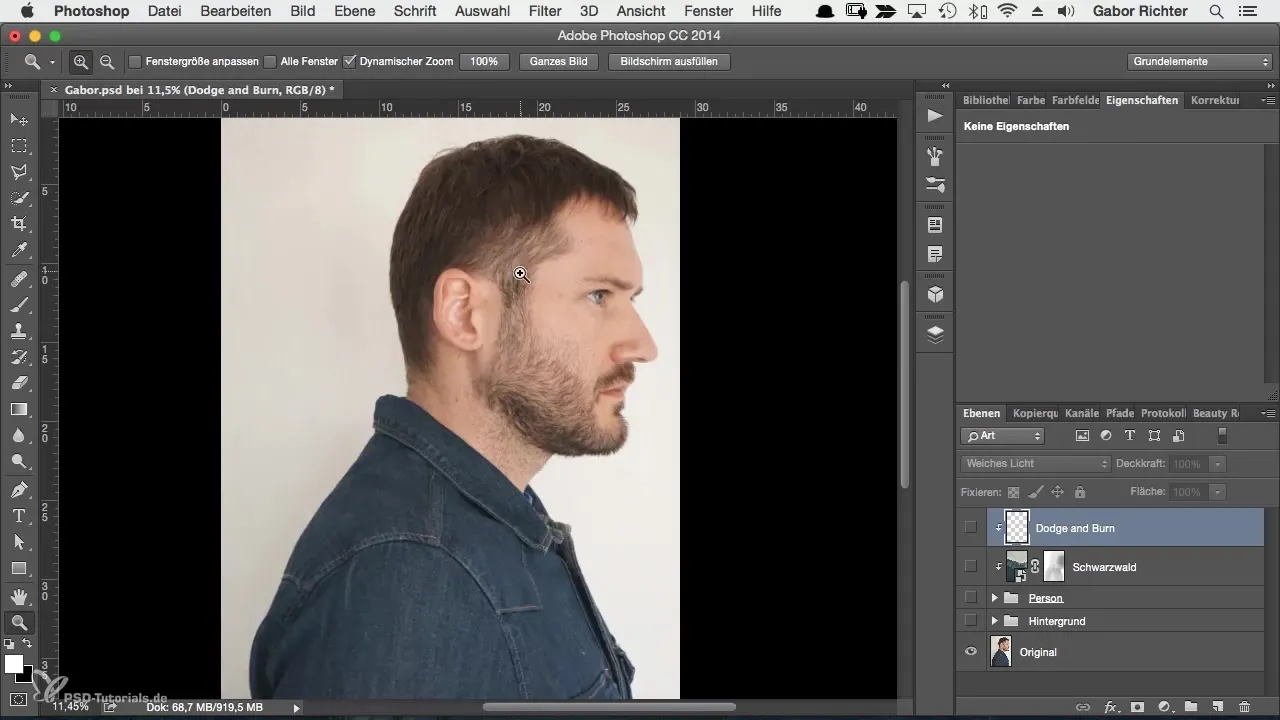Click the foreground color swatch
This screenshot has width=1280, height=720.
click(x=13, y=664)
